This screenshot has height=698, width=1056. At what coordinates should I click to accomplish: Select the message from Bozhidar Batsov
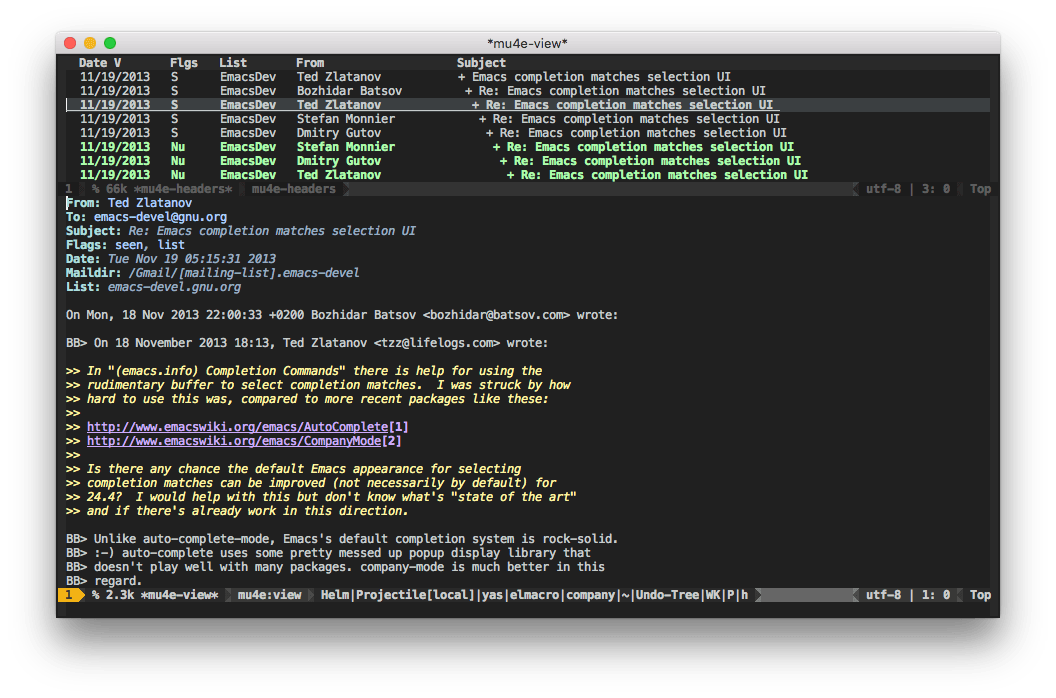pyautogui.click(x=349, y=91)
